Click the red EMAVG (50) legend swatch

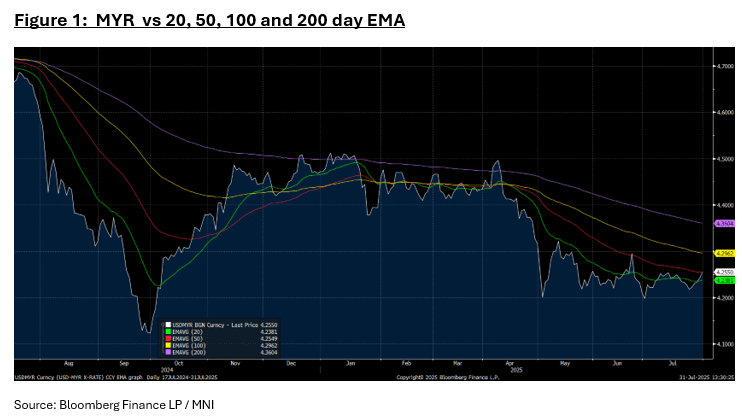(x=168, y=338)
